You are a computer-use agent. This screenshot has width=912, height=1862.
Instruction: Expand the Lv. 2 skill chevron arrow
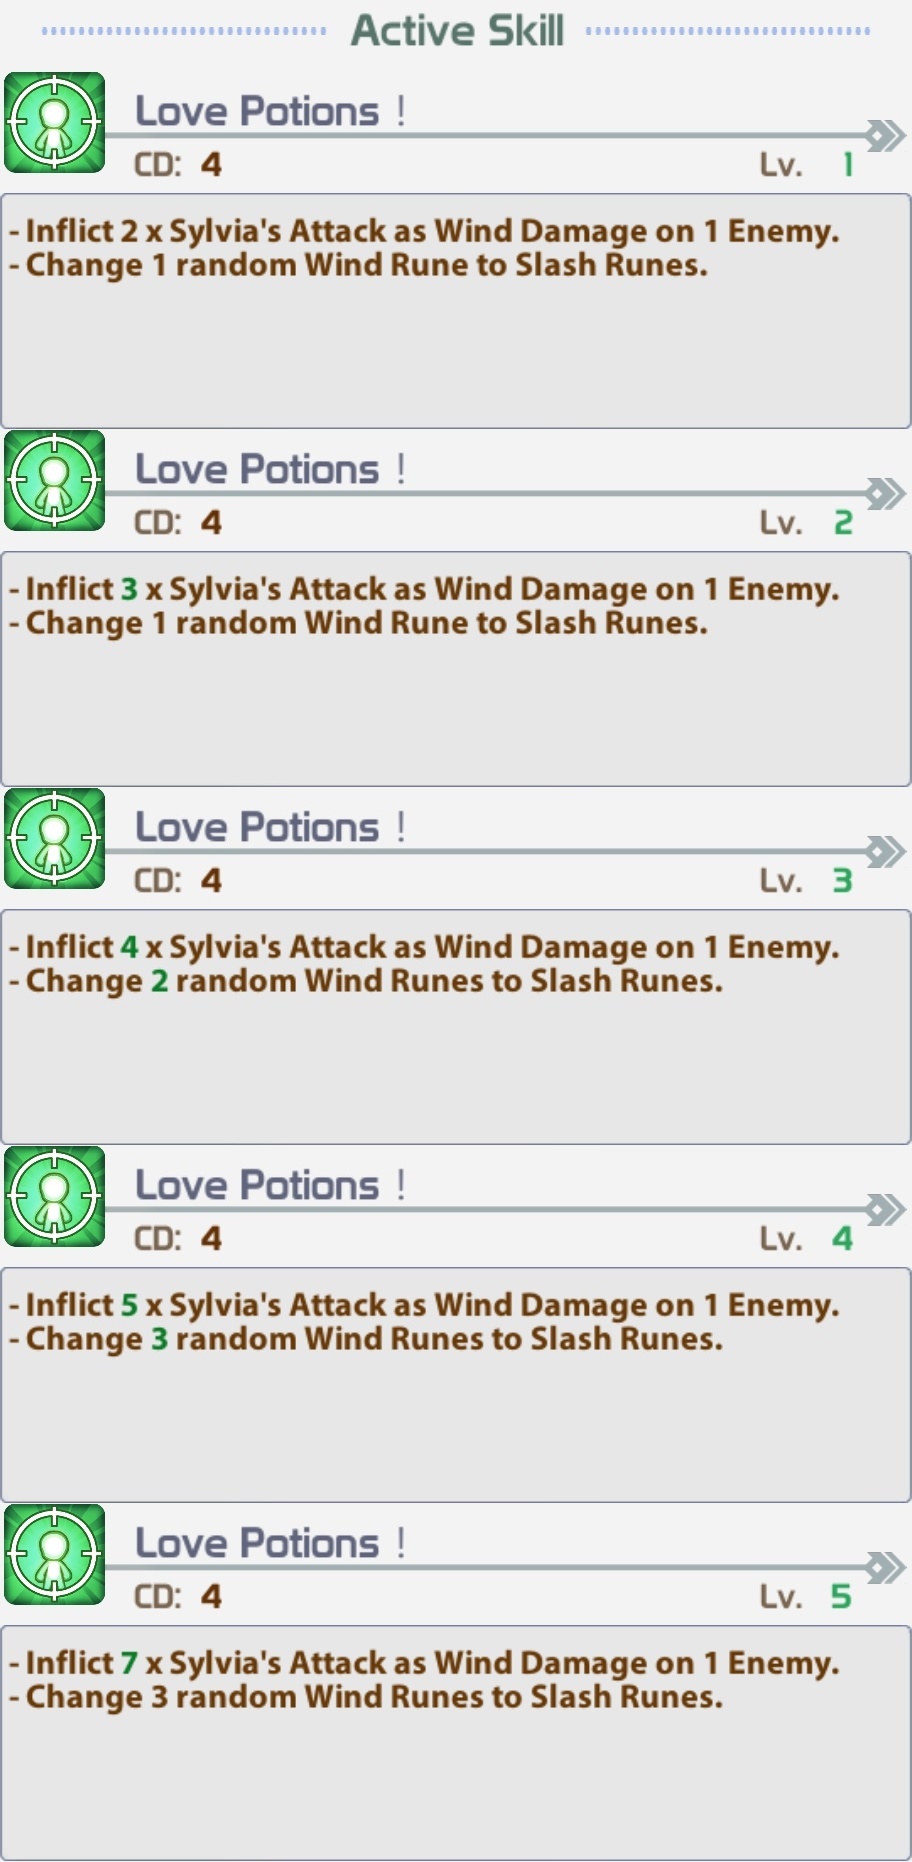(885, 493)
